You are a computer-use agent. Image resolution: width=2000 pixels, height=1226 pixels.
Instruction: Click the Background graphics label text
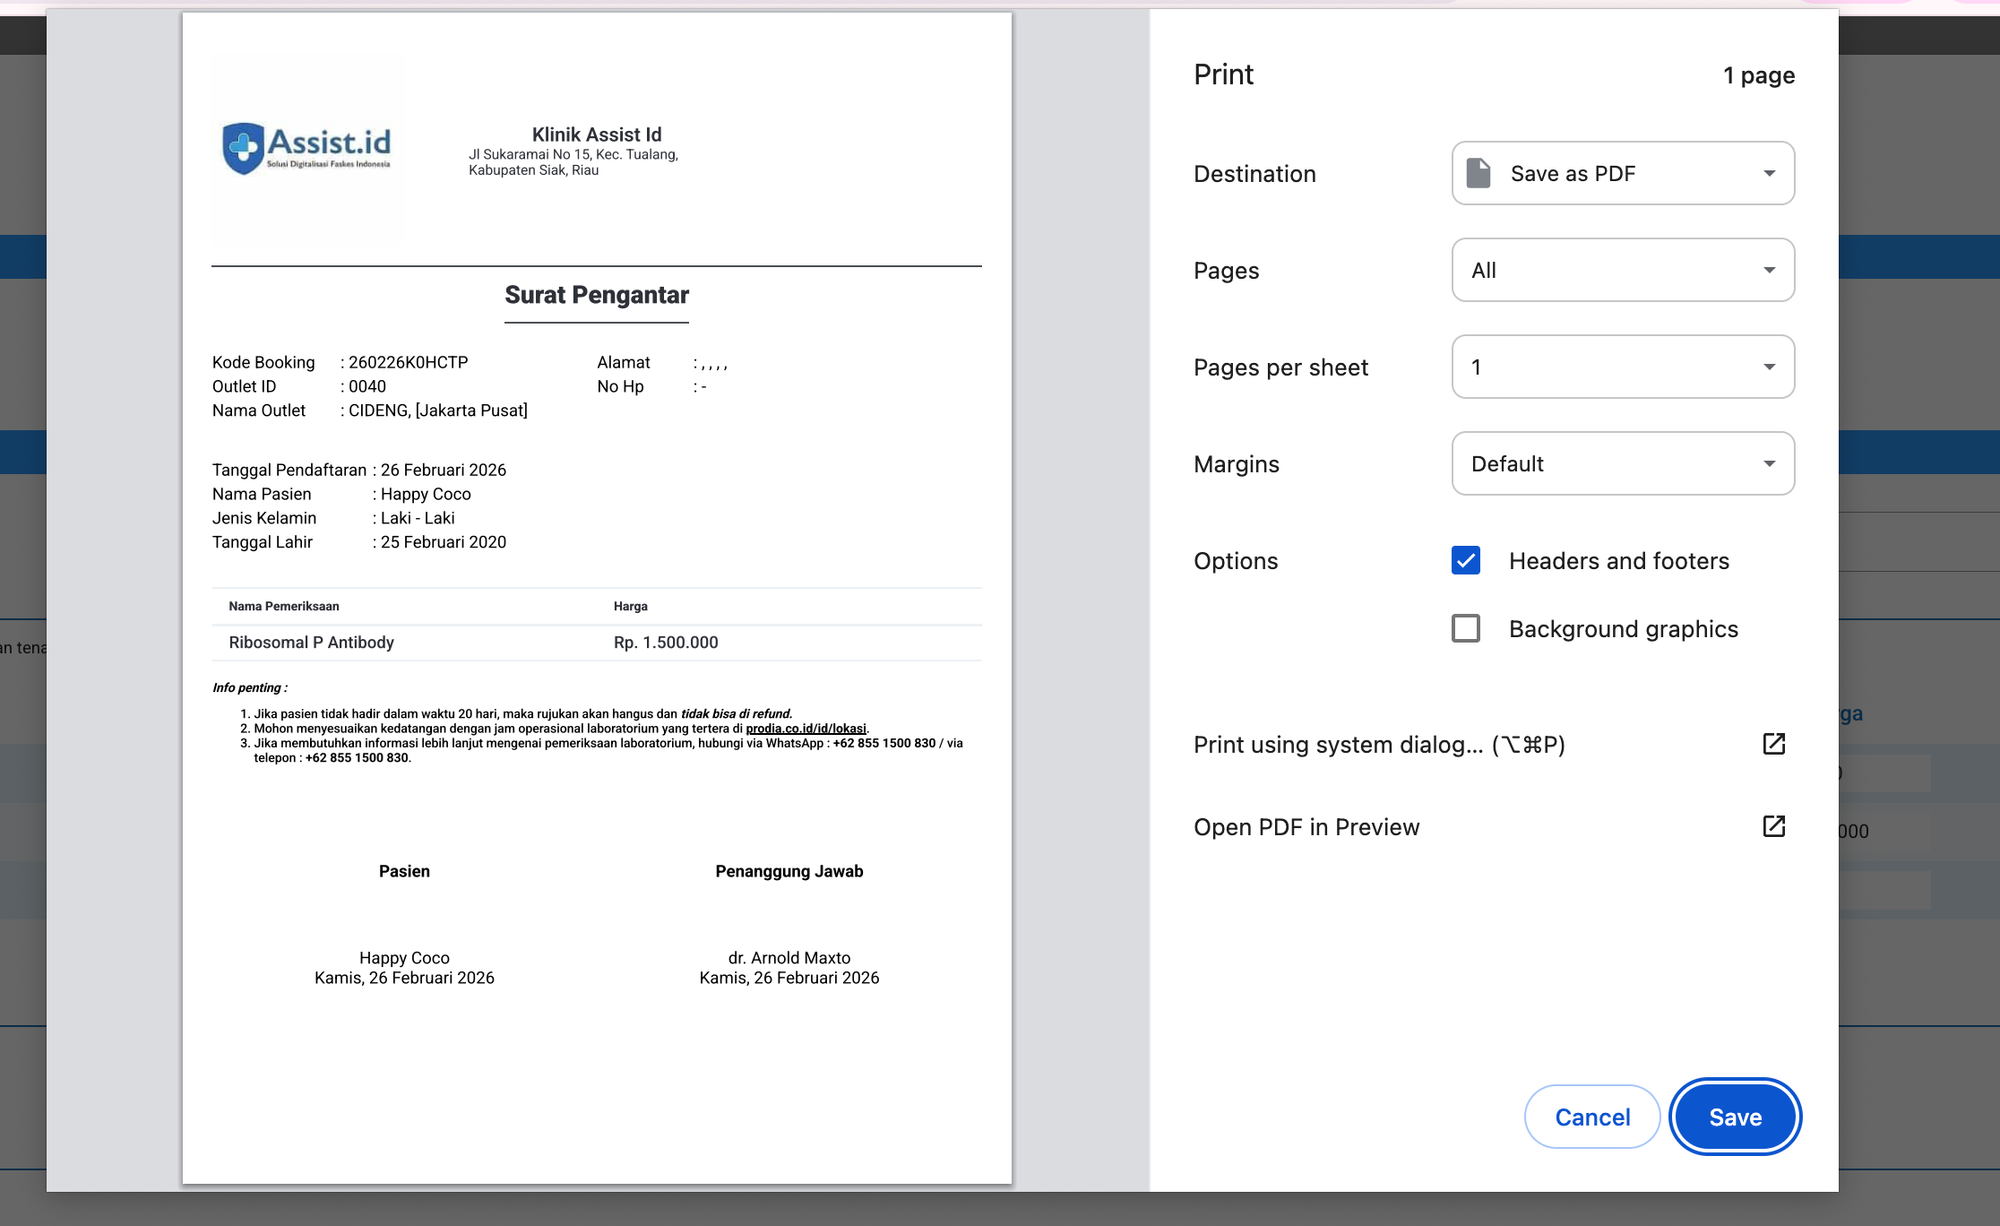pos(1623,629)
